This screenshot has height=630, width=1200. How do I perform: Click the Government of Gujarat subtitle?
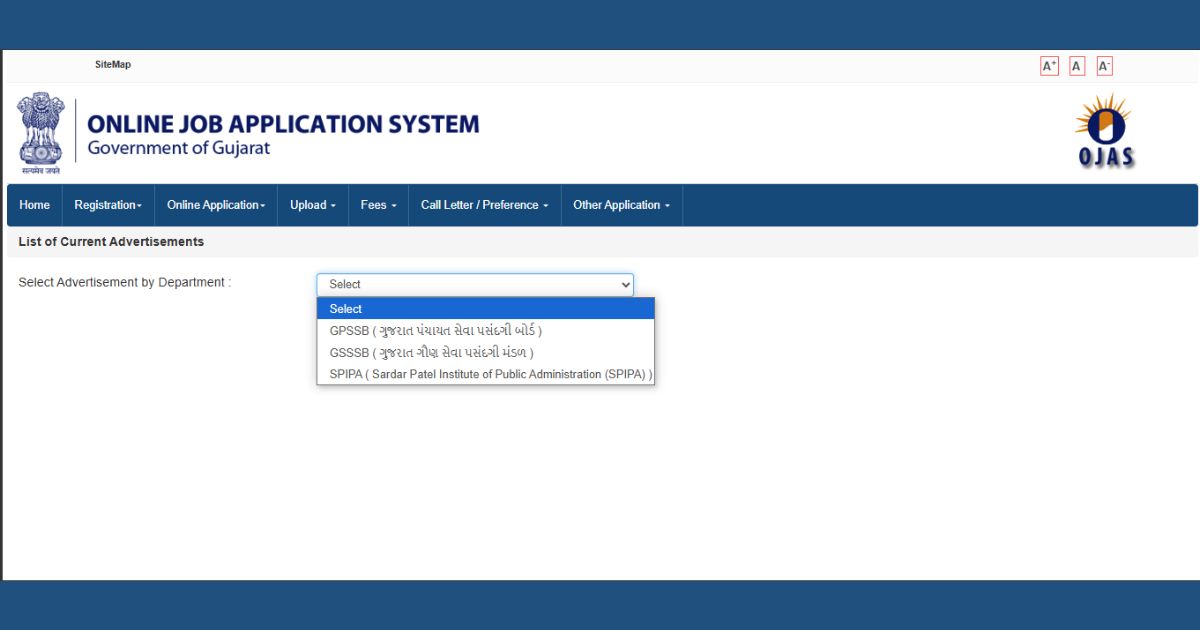tap(179, 149)
